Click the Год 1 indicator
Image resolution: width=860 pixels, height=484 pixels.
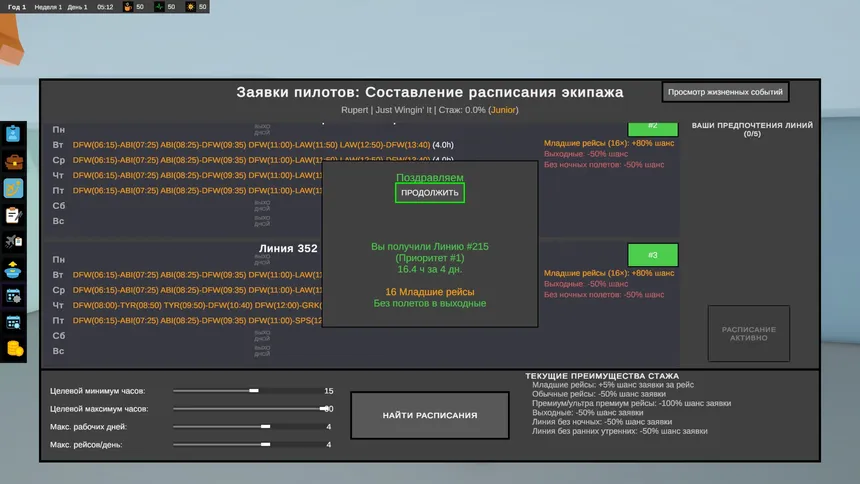(x=17, y=7)
